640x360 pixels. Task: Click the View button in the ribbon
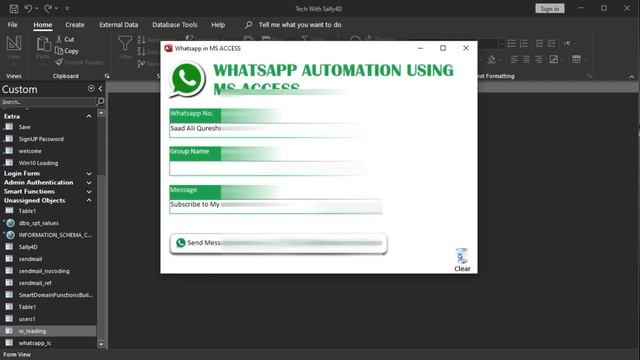point(13,50)
